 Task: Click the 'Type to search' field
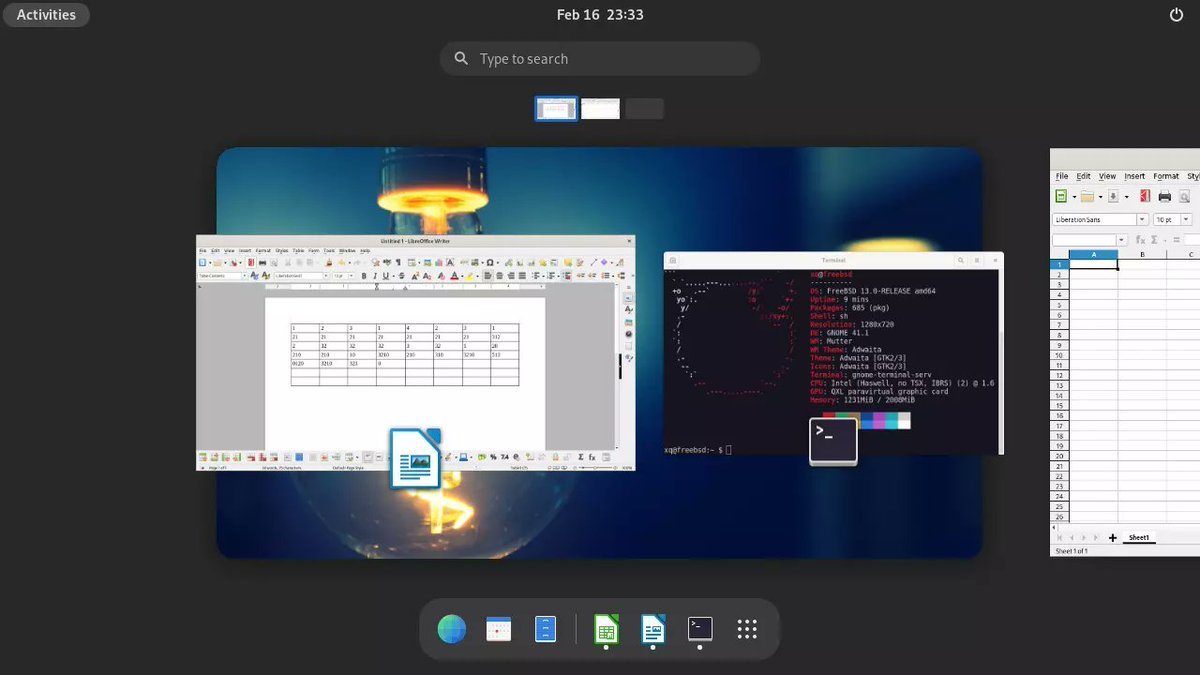(x=600, y=59)
